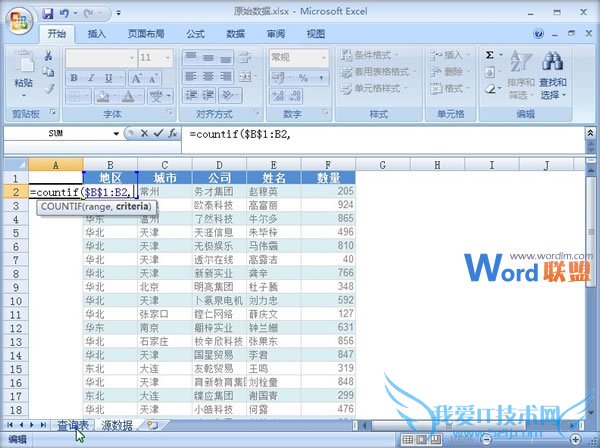Decrease decimal places

294,96
